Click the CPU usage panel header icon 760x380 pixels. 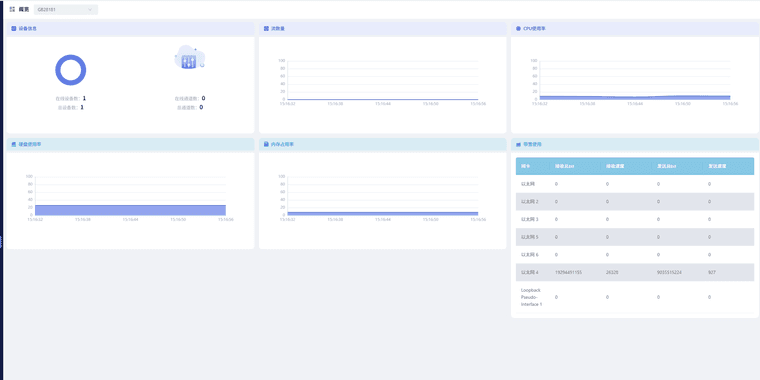click(x=519, y=29)
